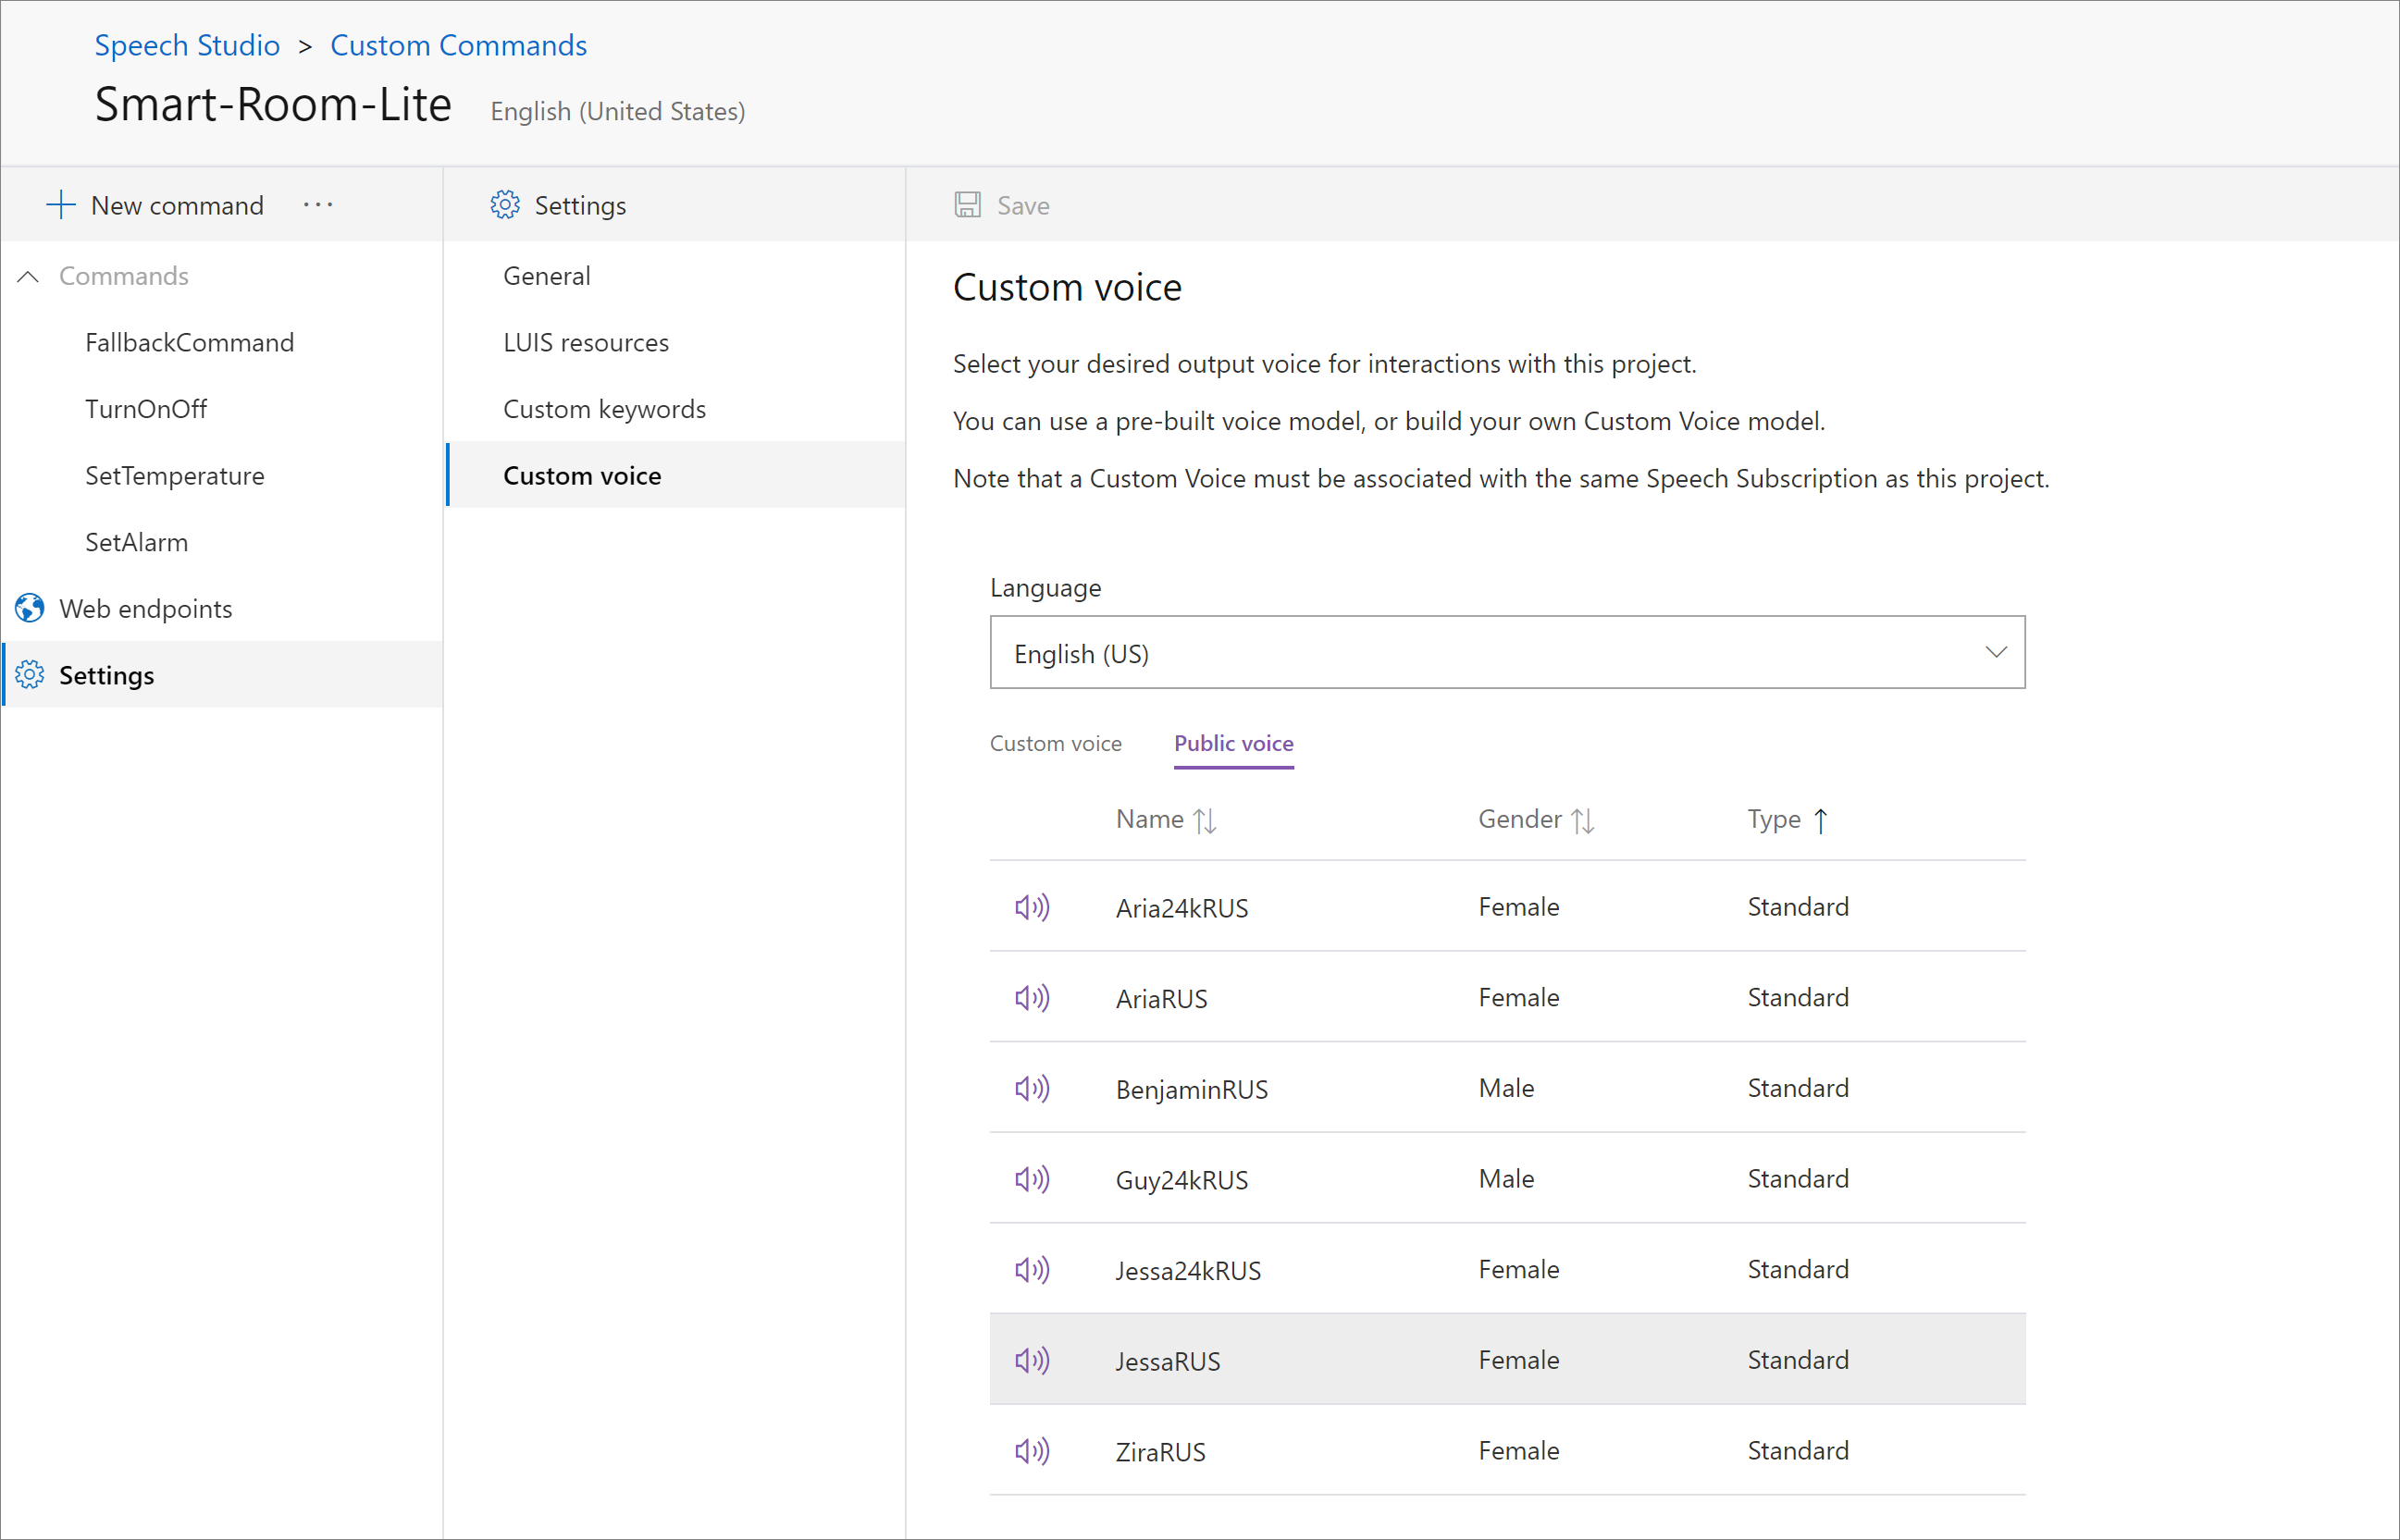
Task: Switch to the Custom voice tab
Action: coord(1053,743)
